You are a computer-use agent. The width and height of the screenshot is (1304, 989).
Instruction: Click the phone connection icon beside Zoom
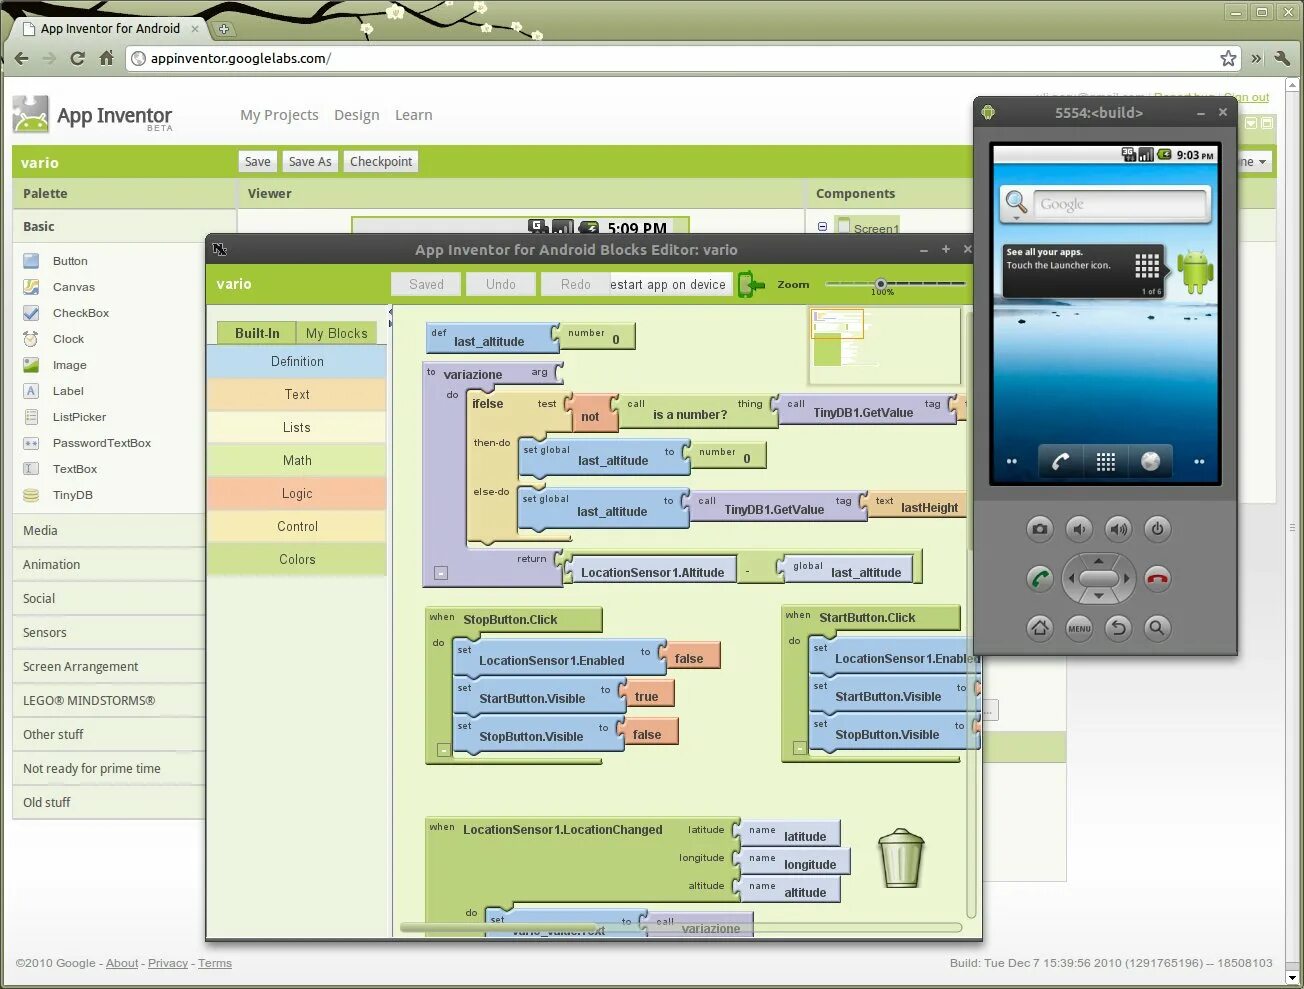751,285
